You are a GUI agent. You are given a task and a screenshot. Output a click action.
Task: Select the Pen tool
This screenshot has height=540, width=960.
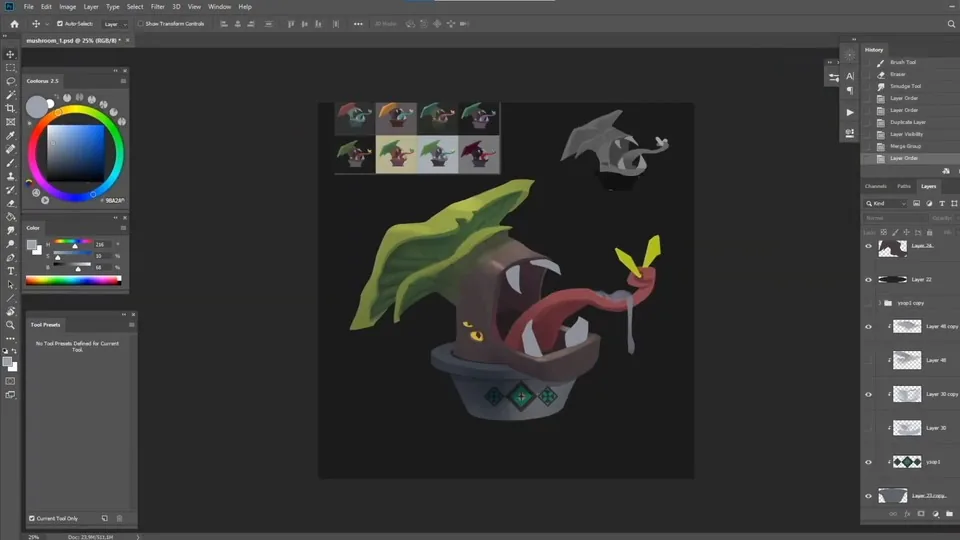click(10, 257)
